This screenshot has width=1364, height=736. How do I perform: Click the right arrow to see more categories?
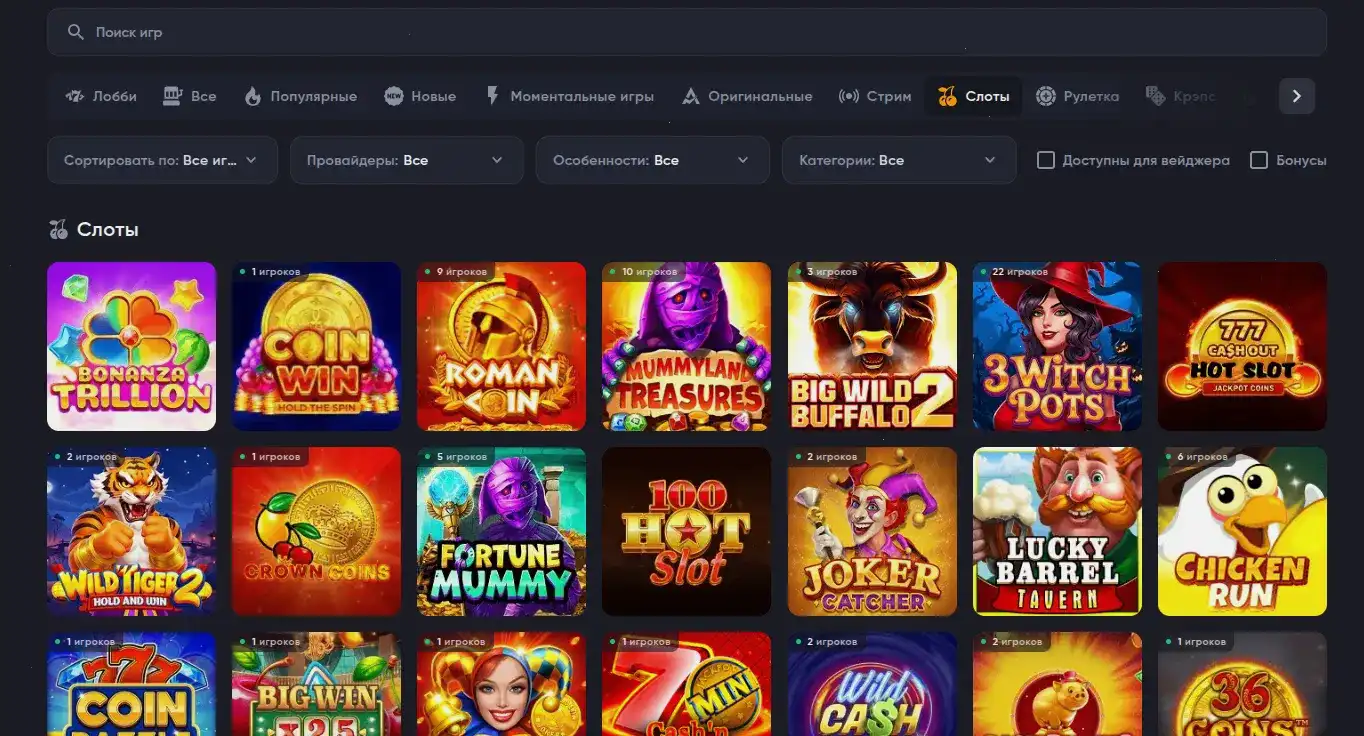click(x=1296, y=95)
